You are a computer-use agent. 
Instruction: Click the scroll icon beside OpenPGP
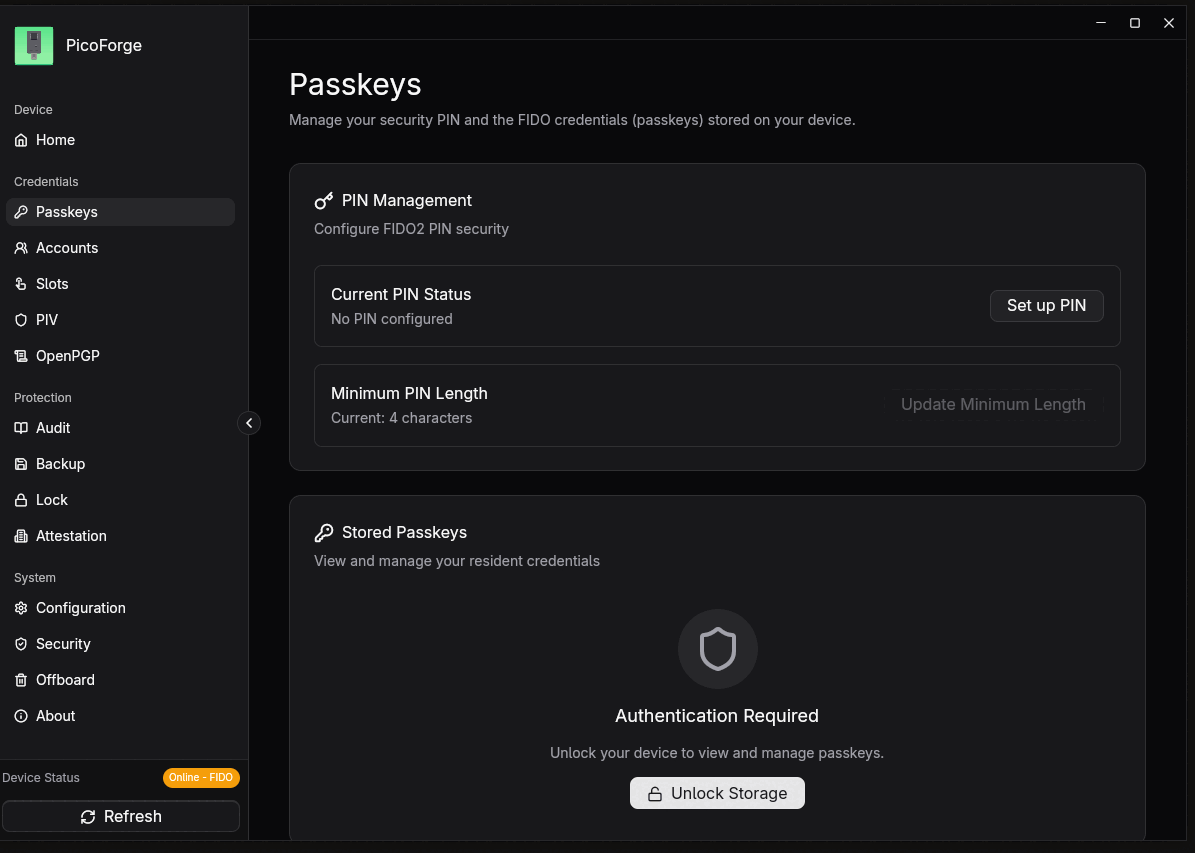click(21, 356)
